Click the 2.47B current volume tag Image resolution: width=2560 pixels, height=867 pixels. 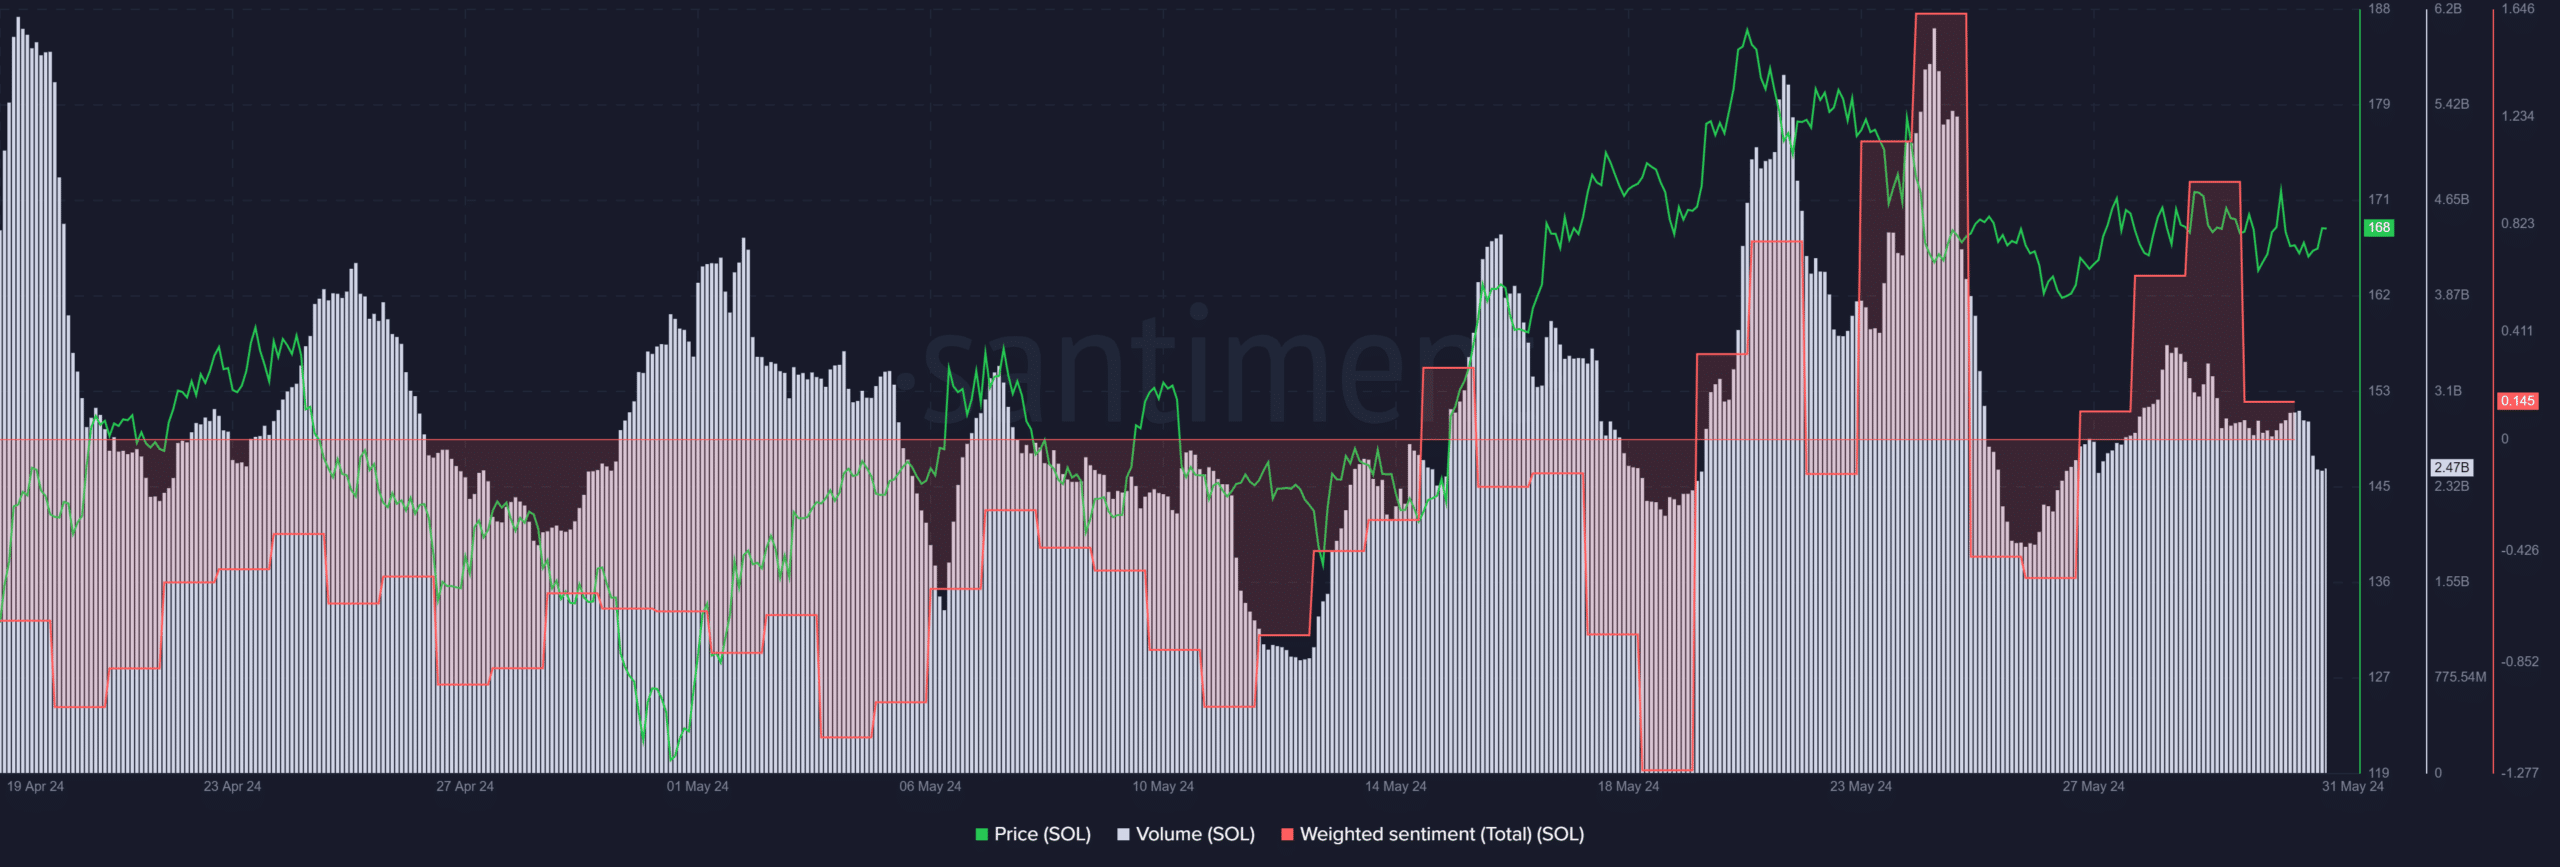tap(2452, 467)
